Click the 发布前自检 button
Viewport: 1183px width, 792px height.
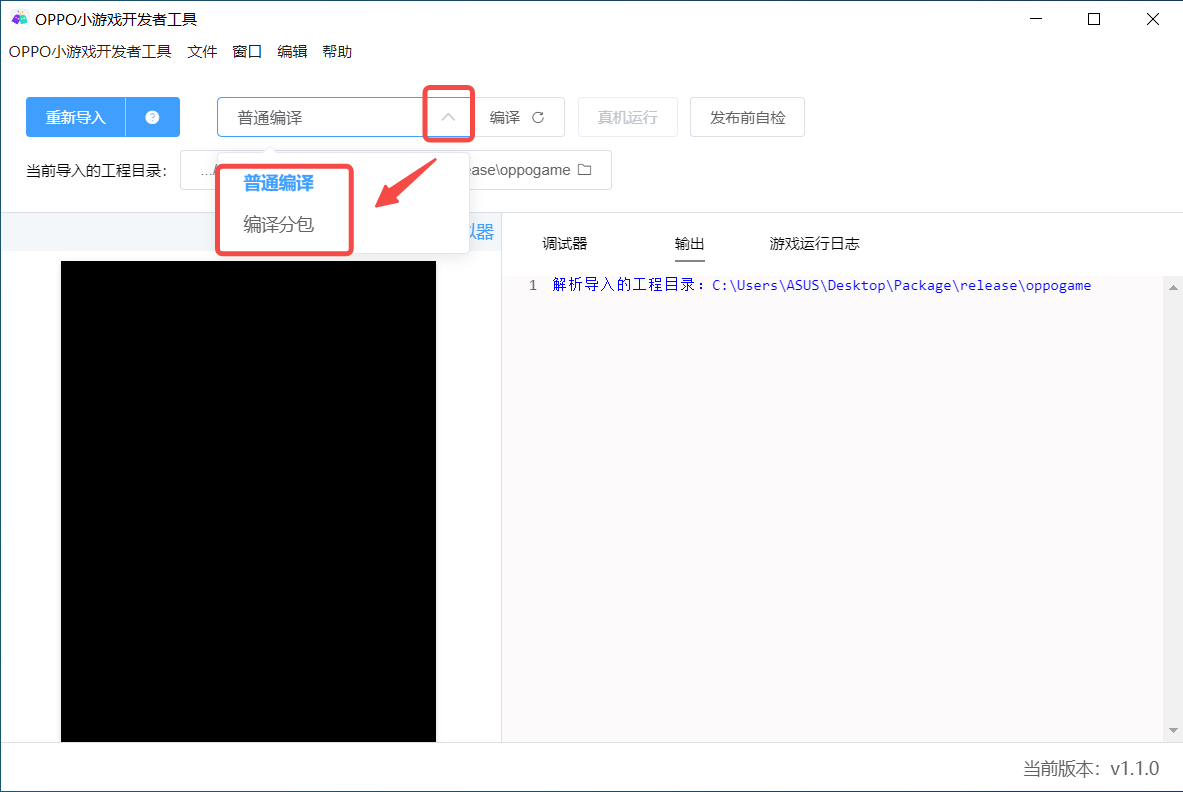[747, 117]
